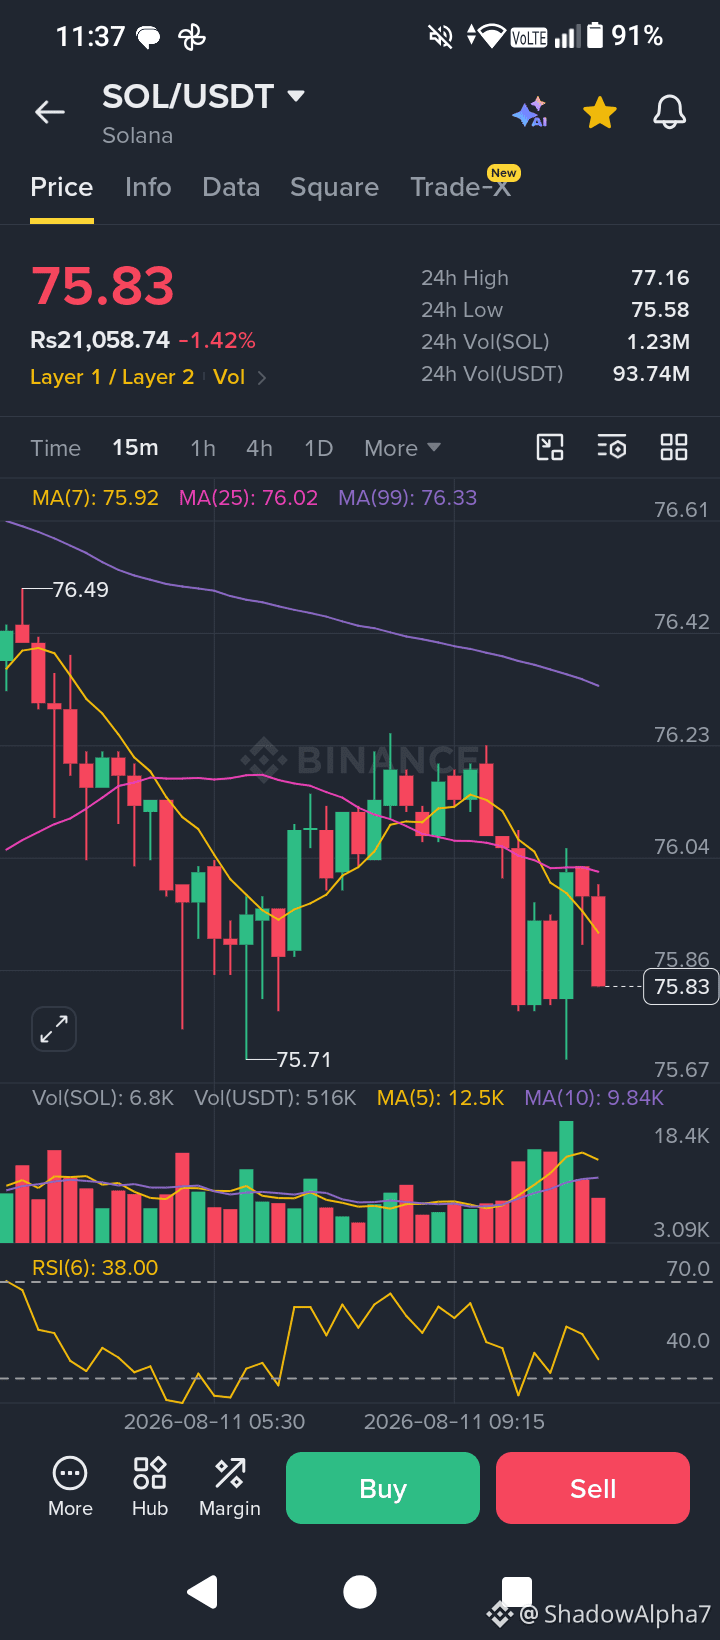Tap the 24h High value 77.16
Image resolution: width=720 pixels, height=1640 pixels.
click(x=660, y=278)
